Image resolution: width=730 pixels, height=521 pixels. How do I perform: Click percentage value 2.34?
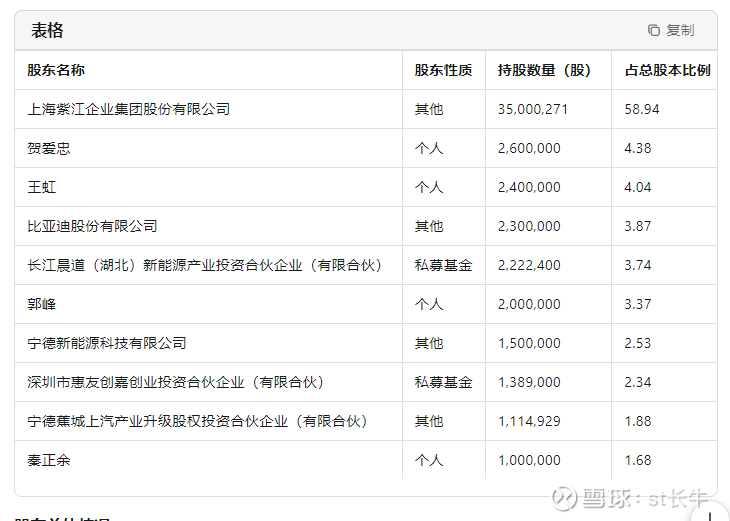coord(638,383)
